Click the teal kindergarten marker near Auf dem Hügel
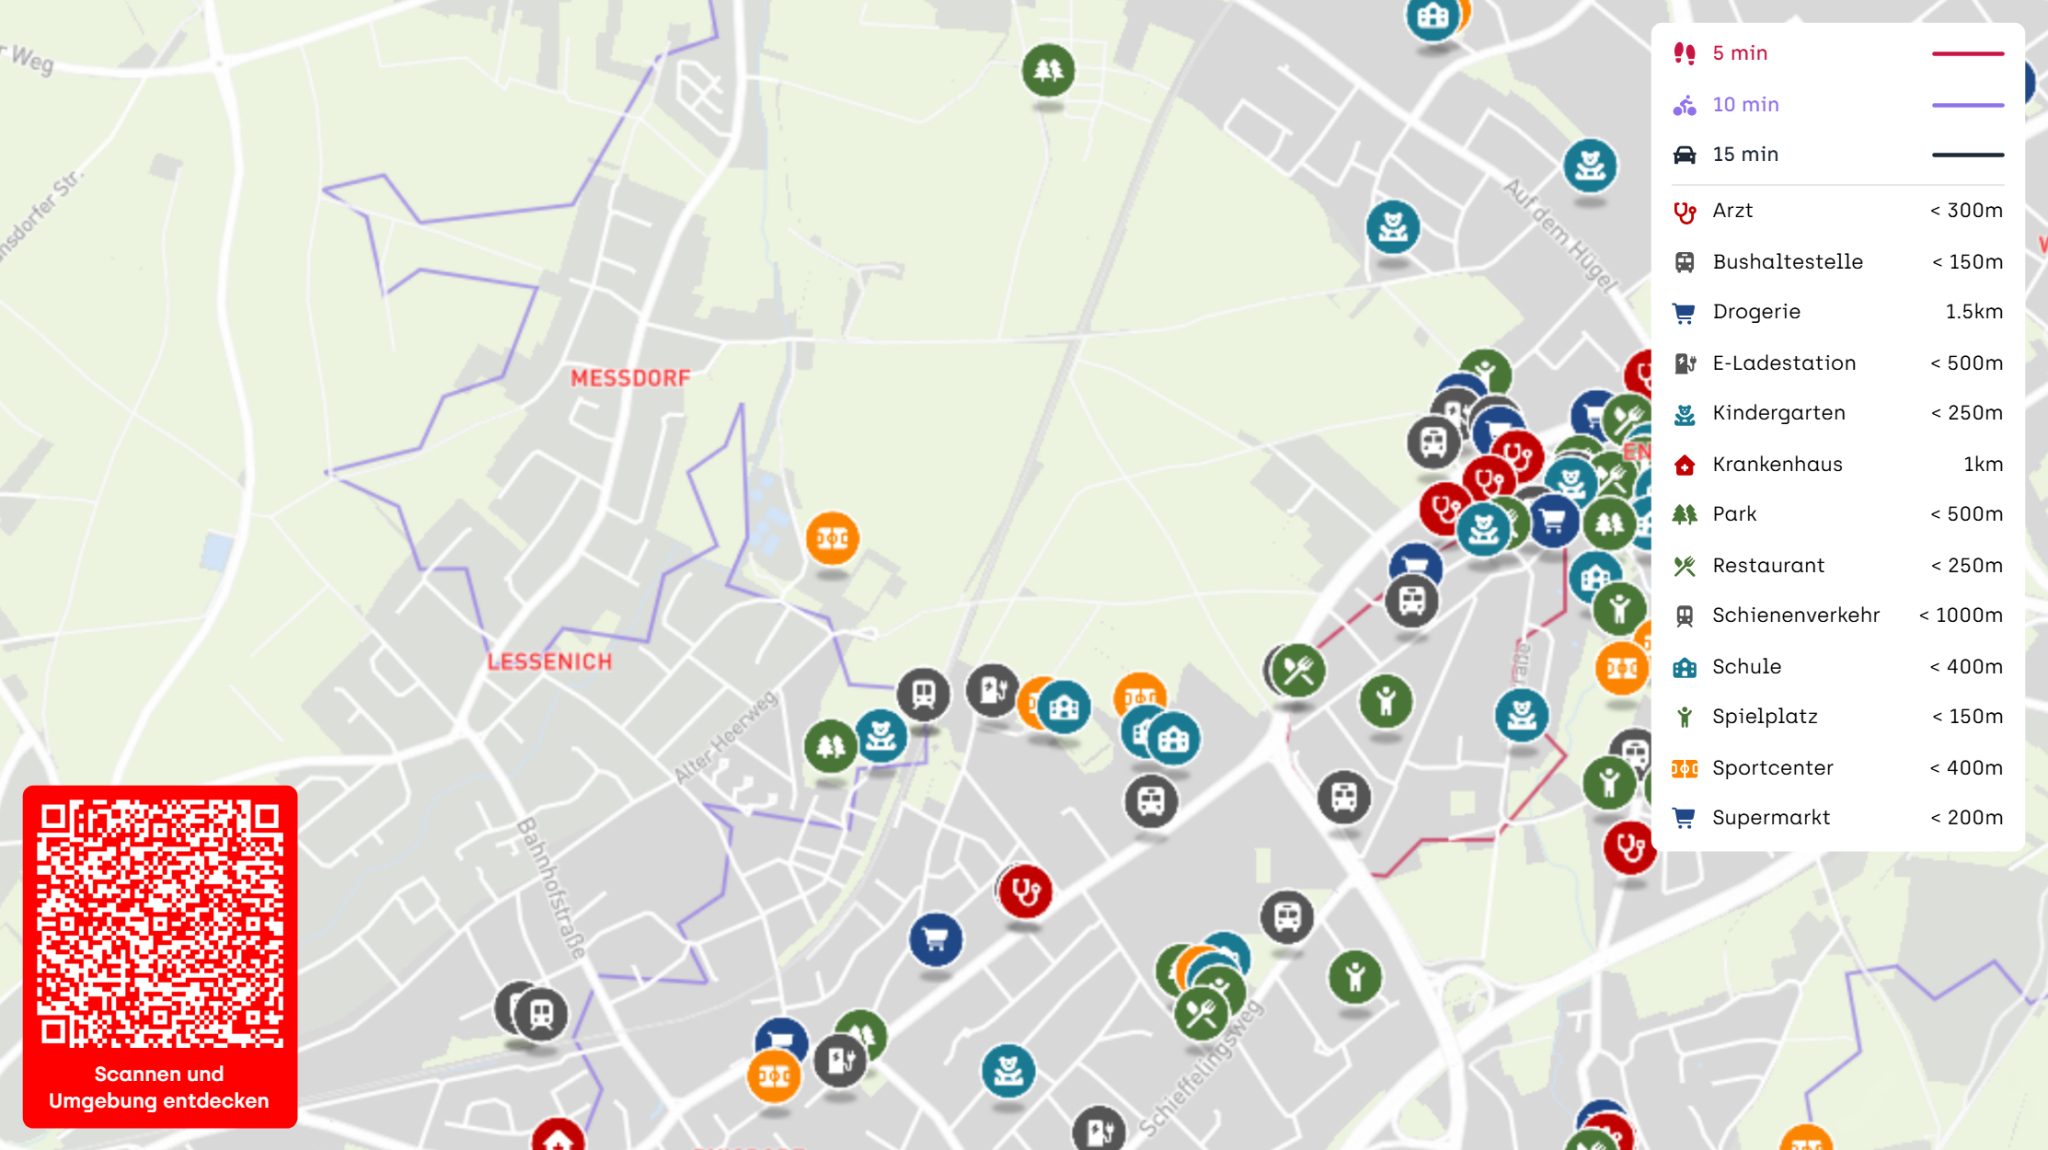This screenshot has height=1150, width=2048. pyautogui.click(x=1590, y=166)
